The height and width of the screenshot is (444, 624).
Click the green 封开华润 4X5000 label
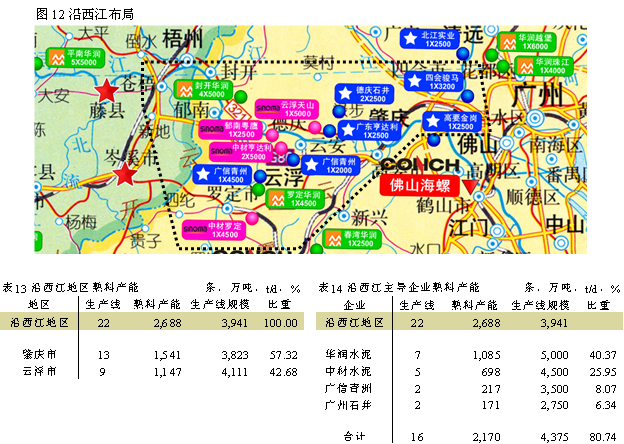[203, 90]
